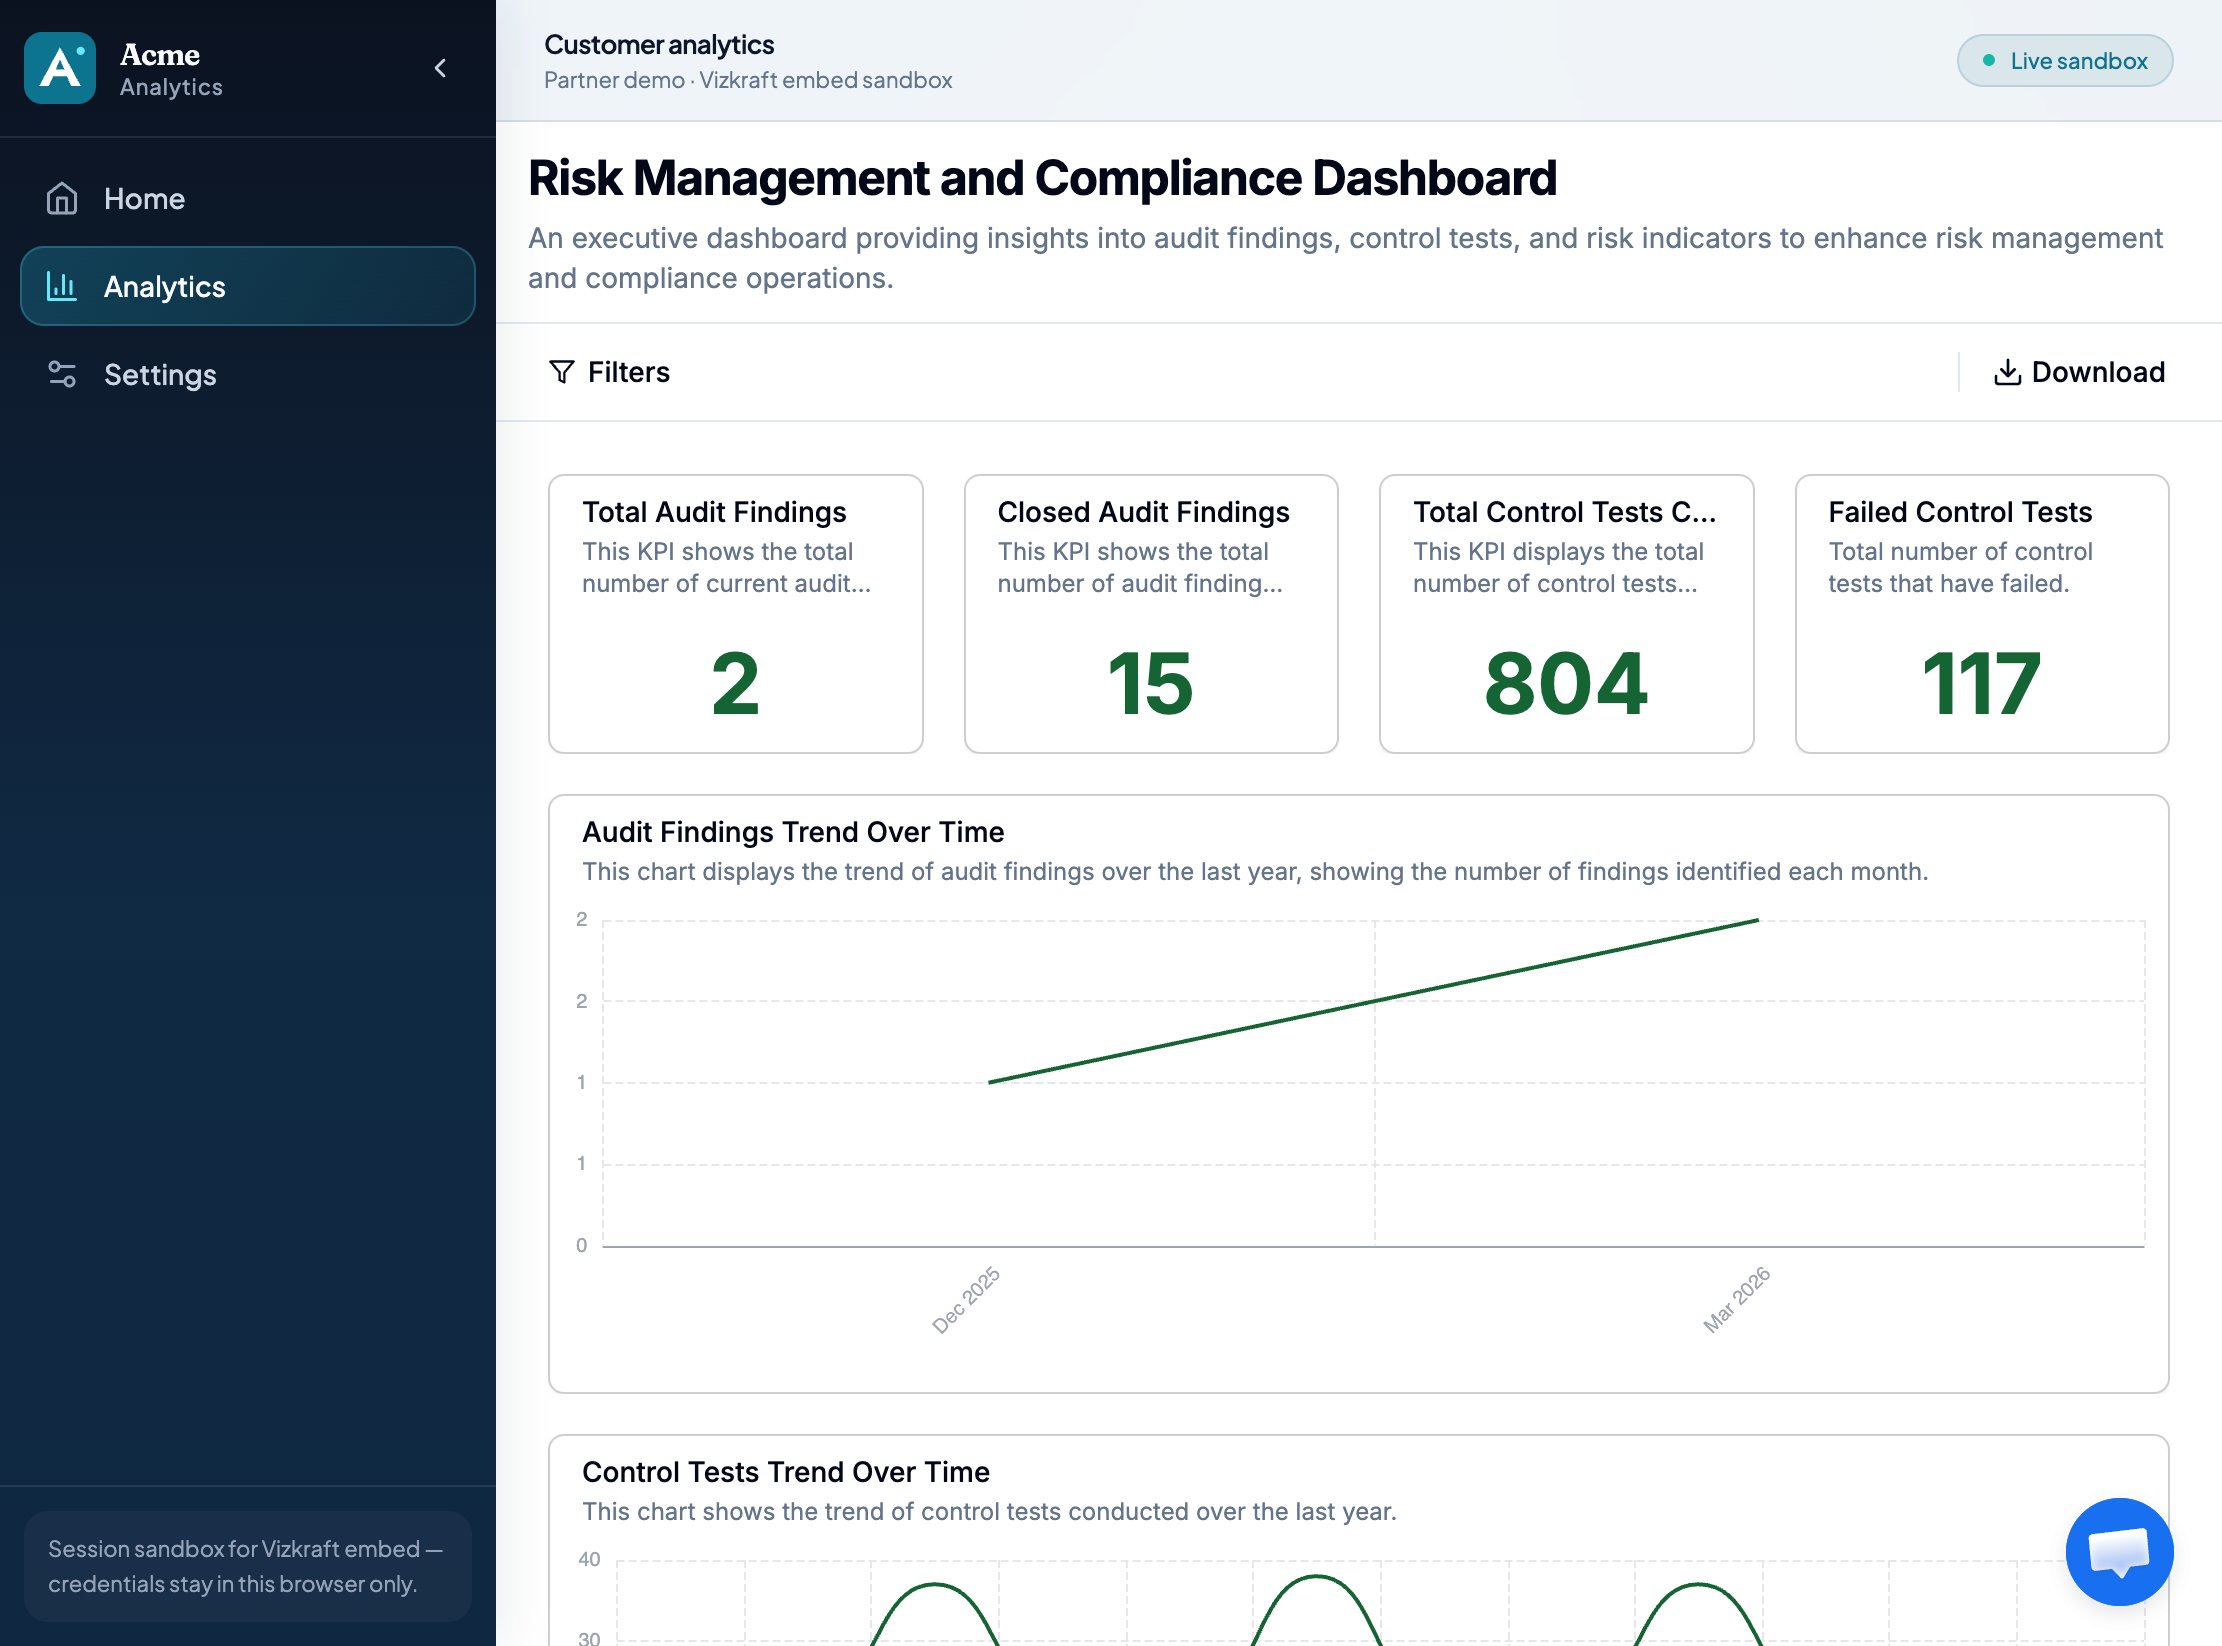
Task: Click the audit findings trend line
Action: coord(1373,1001)
